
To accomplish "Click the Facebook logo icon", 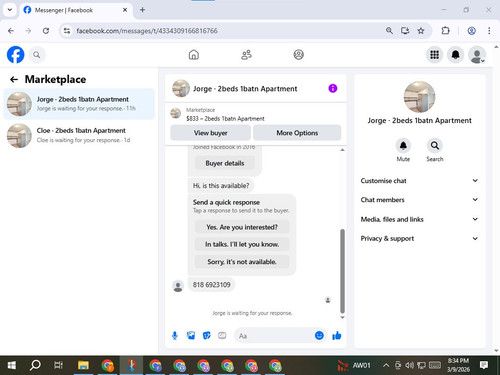I will click(x=15, y=55).
